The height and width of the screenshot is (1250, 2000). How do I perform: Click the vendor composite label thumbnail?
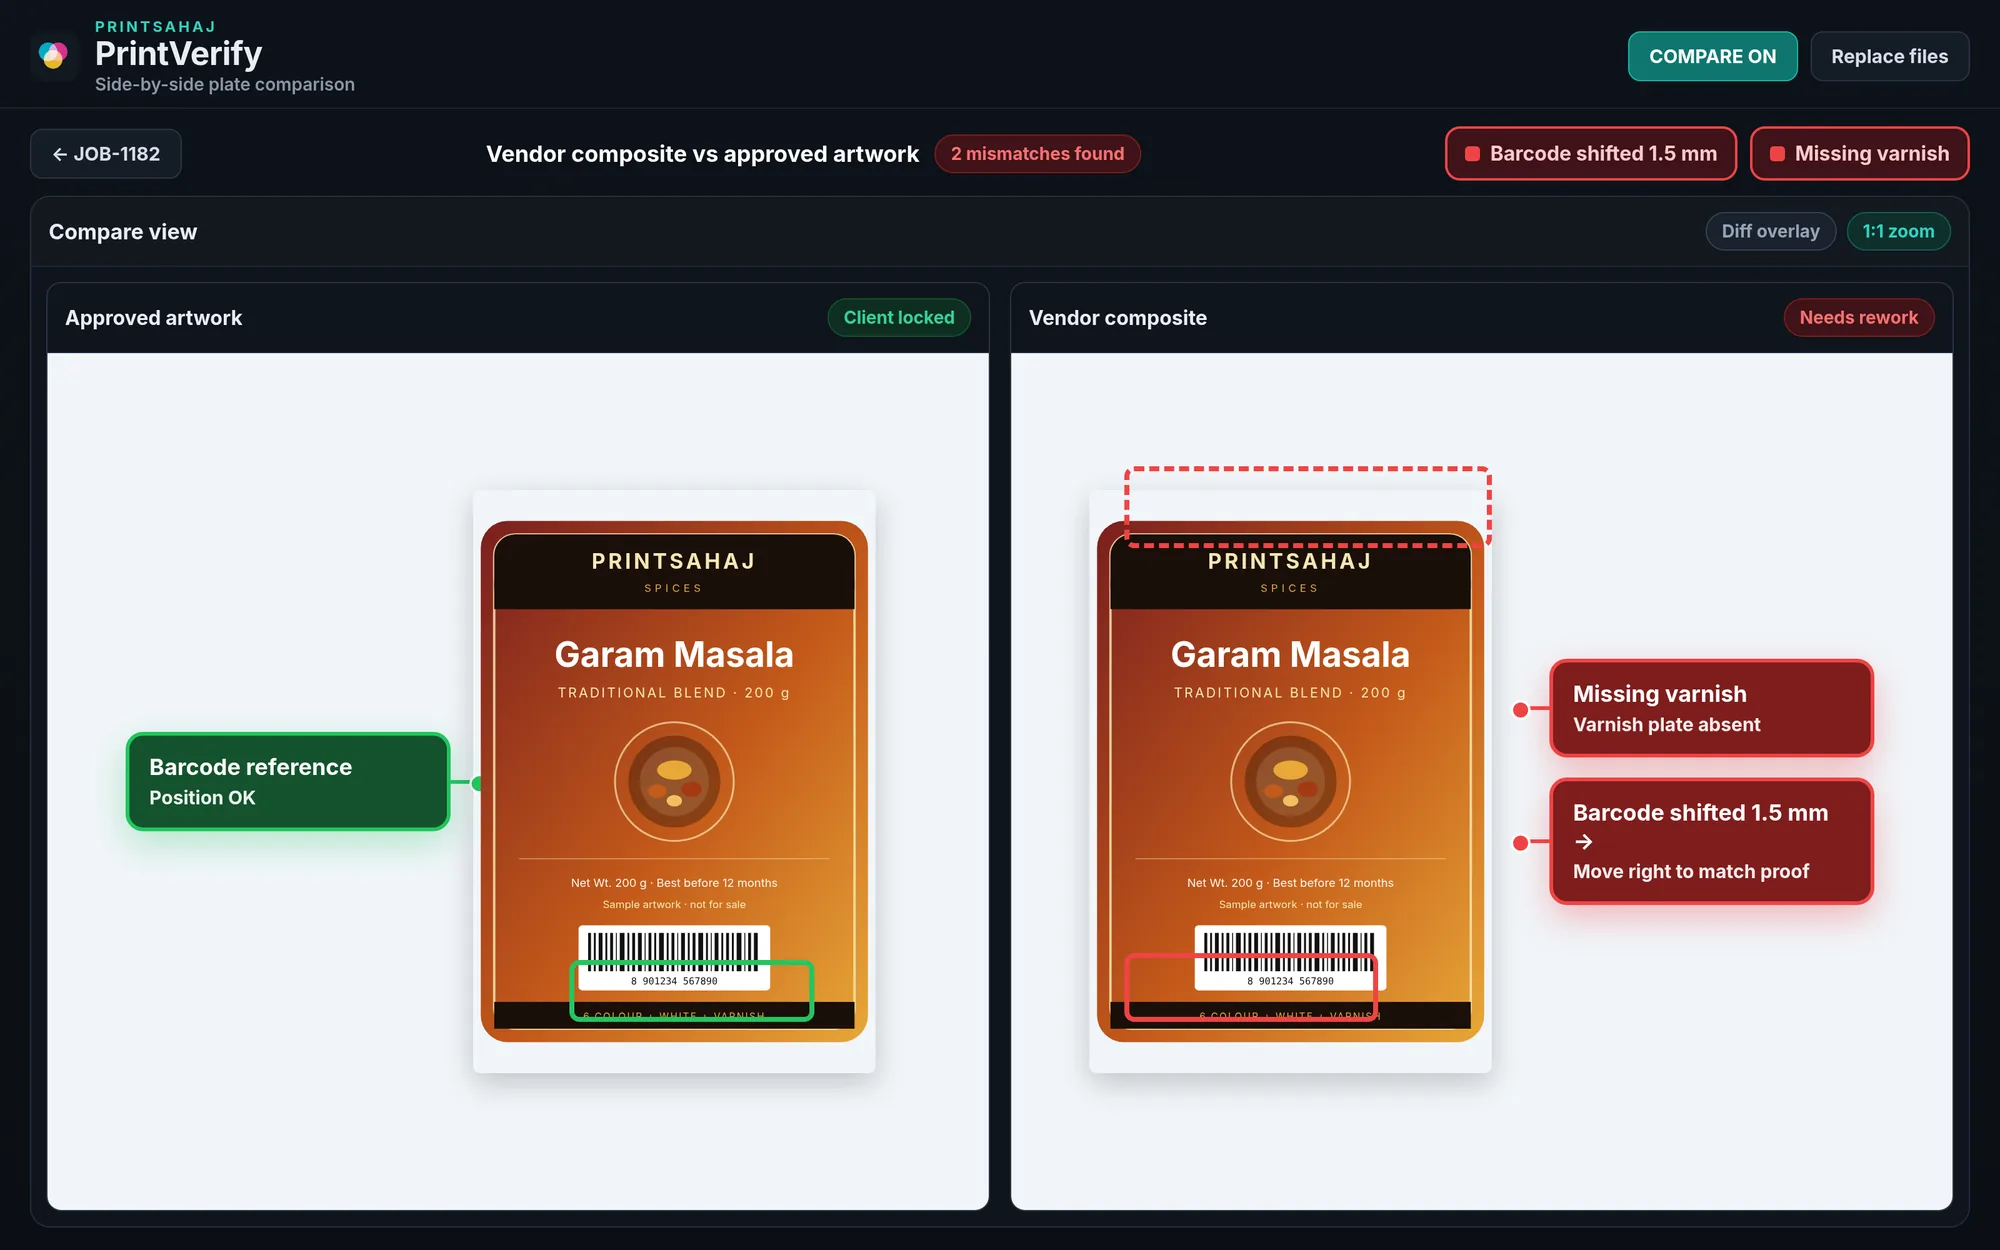[1290, 781]
